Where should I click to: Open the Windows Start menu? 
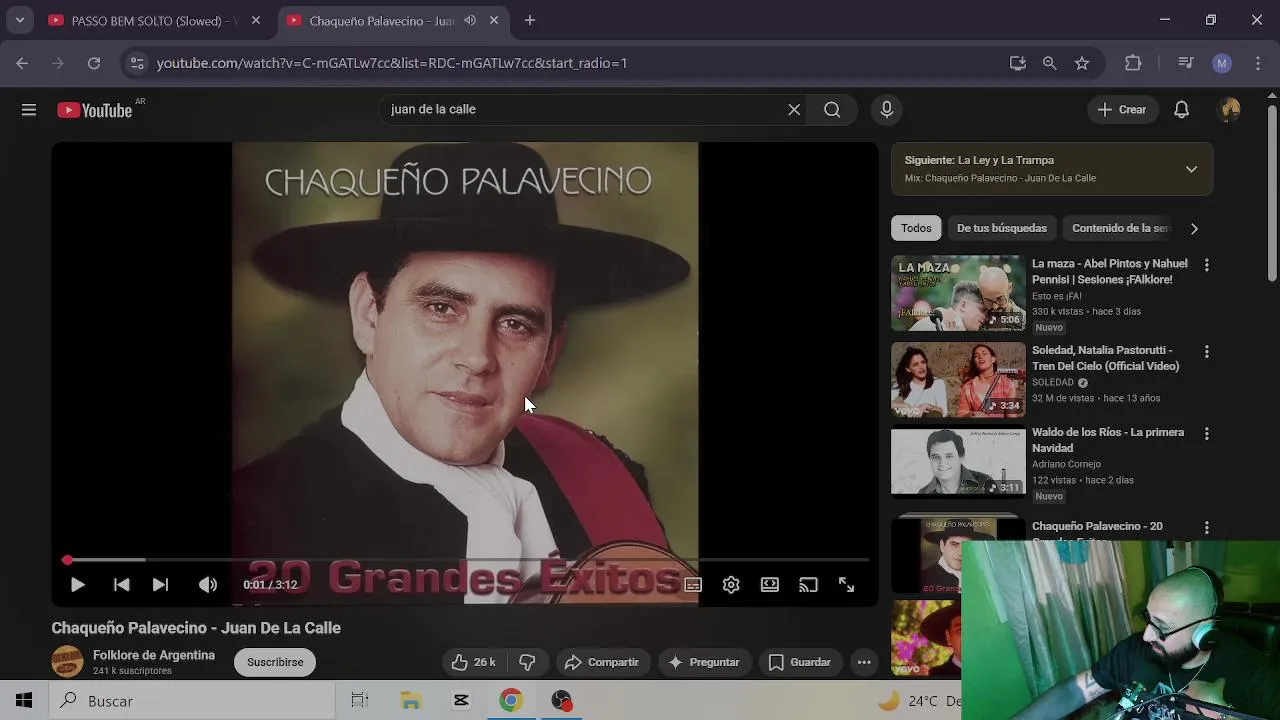click(x=24, y=701)
